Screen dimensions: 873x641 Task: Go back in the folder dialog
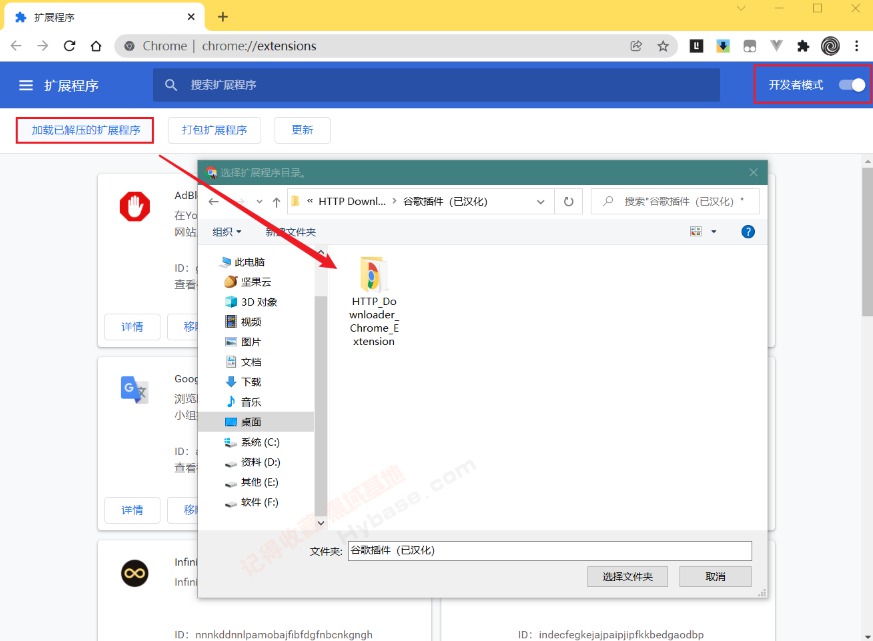pyautogui.click(x=214, y=202)
